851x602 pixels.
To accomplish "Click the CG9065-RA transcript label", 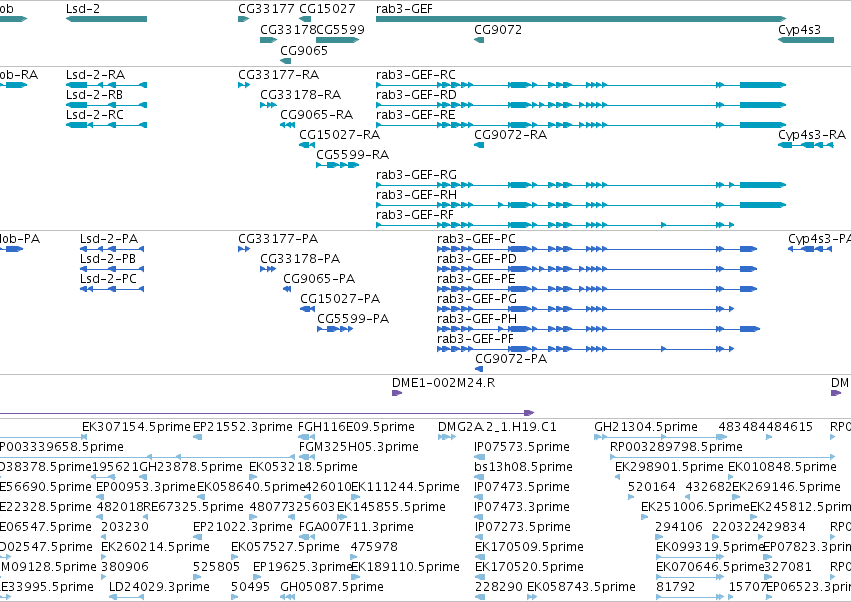I will click(316, 115).
